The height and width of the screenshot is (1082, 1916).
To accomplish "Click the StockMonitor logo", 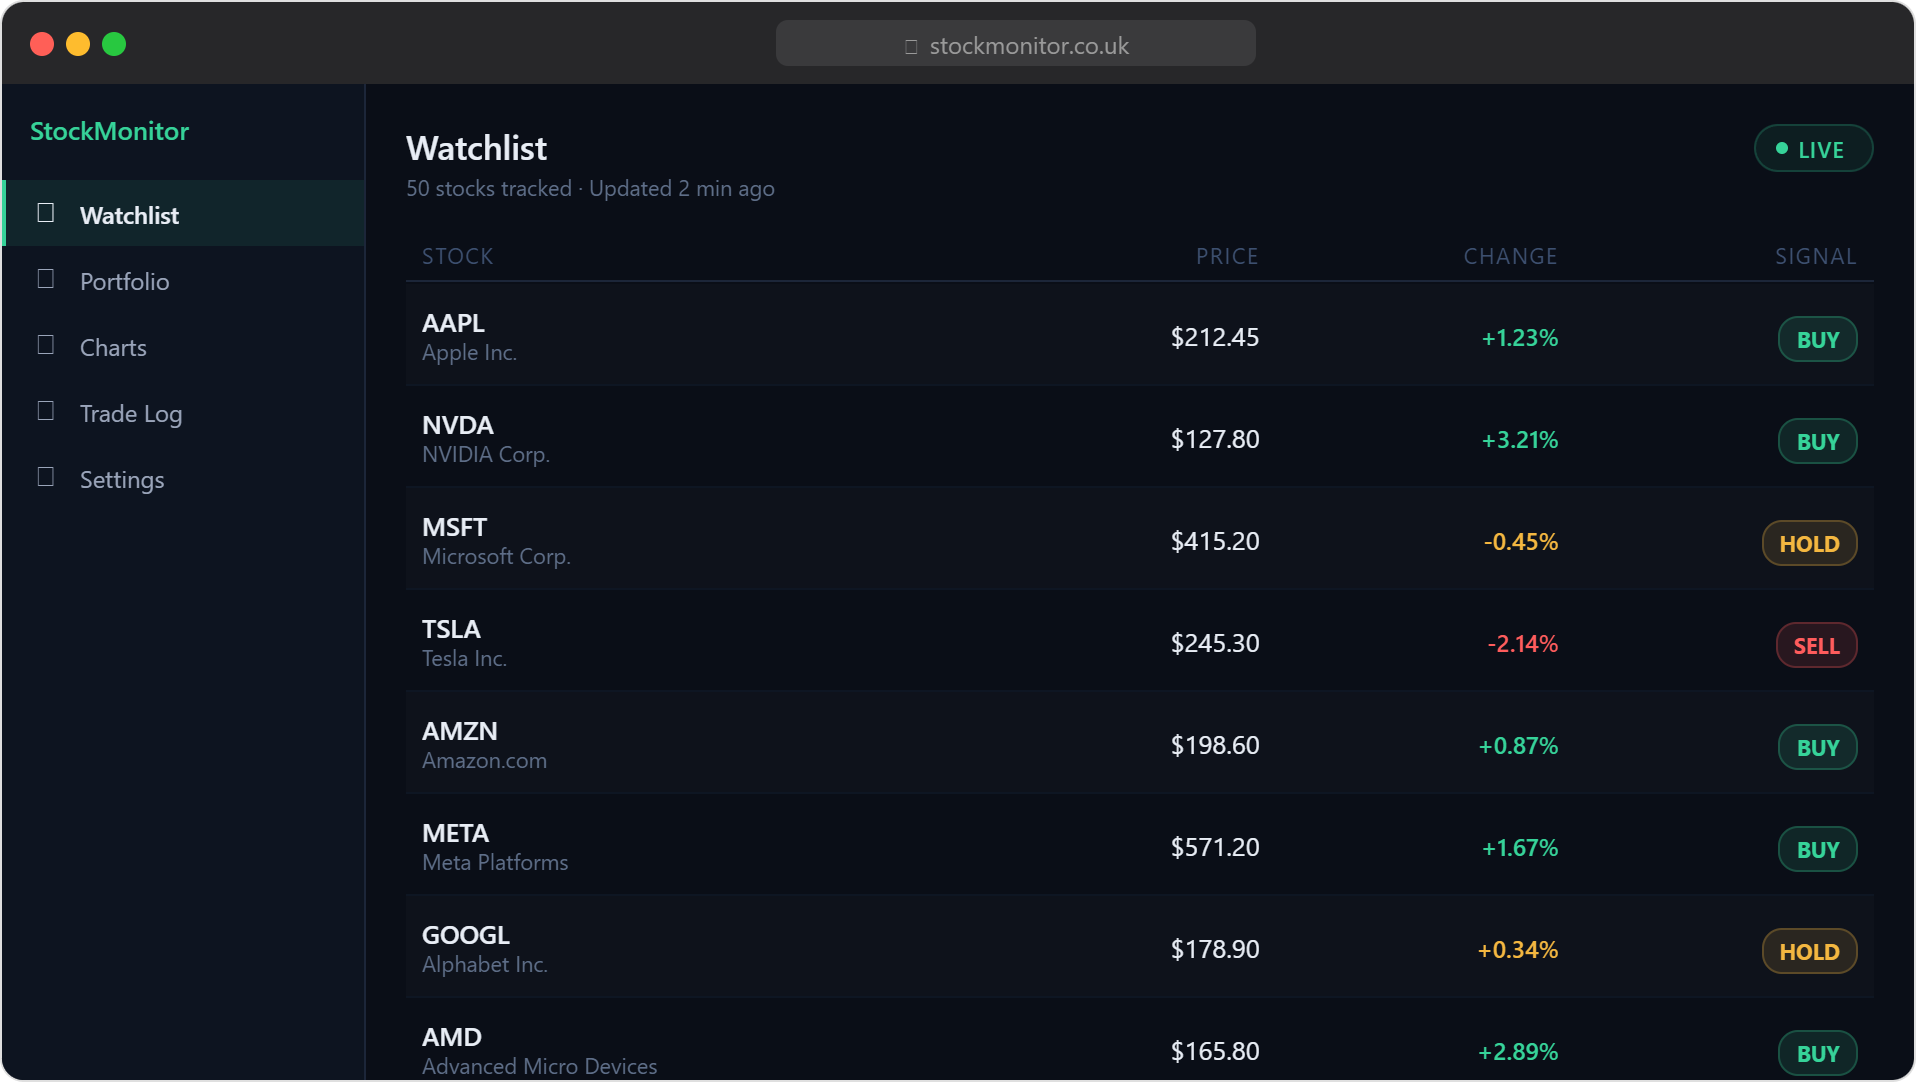I will (x=110, y=131).
